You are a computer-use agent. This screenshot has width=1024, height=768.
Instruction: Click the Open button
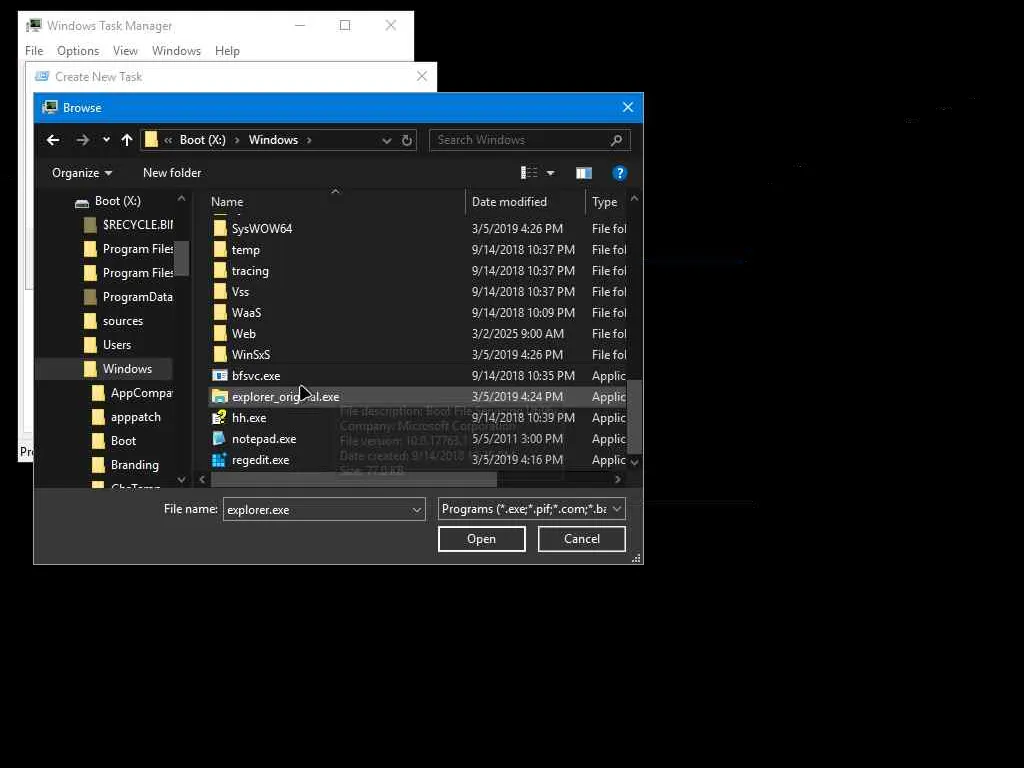(x=481, y=539)
